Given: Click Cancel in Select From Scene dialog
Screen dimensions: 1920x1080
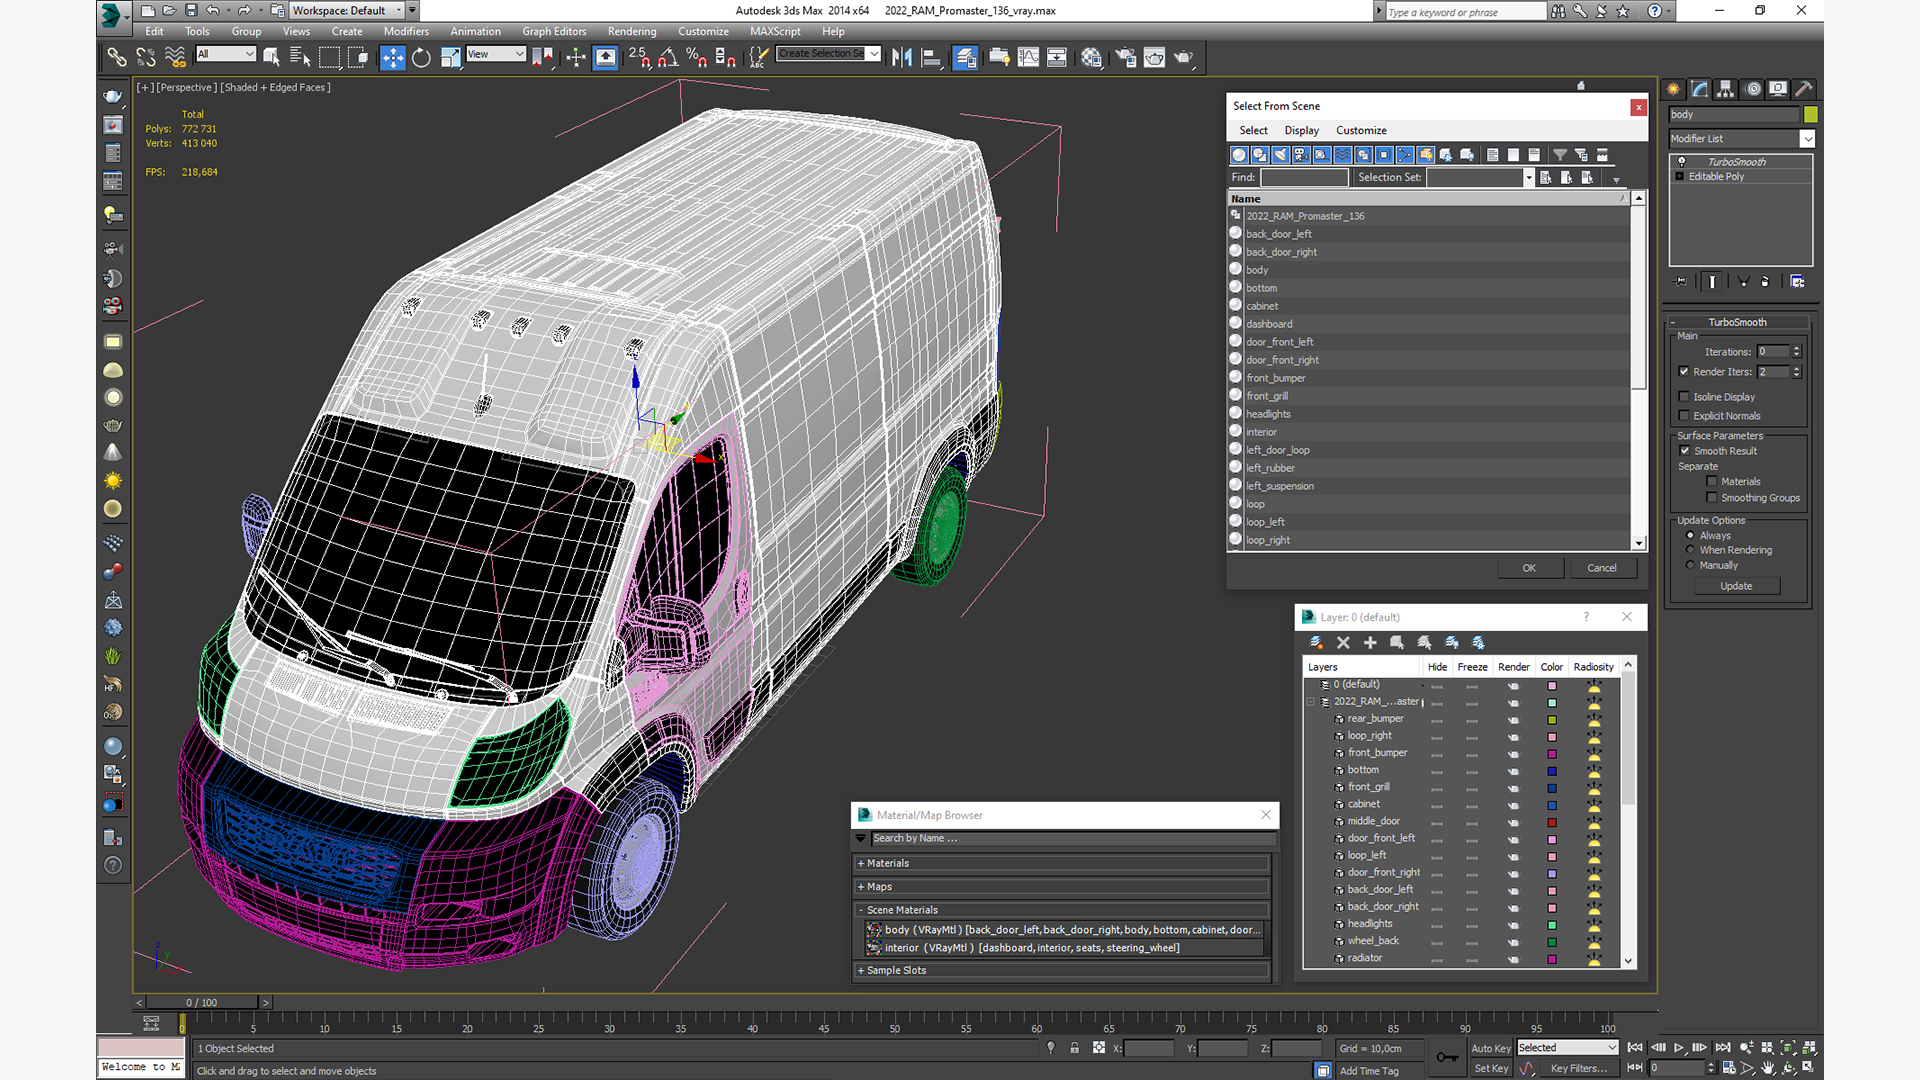Looking at the screenshot, I should [1602, 568].
